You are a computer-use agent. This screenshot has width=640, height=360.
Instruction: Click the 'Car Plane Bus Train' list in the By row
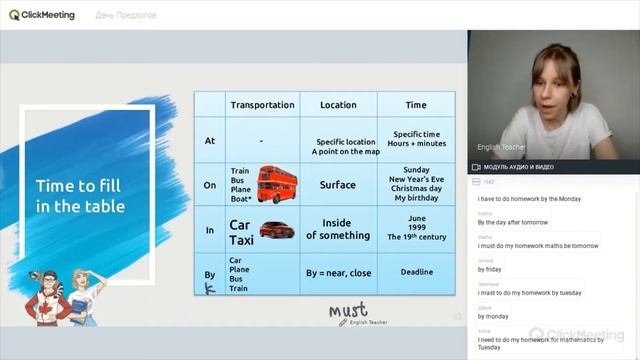(x=239, y=274)
